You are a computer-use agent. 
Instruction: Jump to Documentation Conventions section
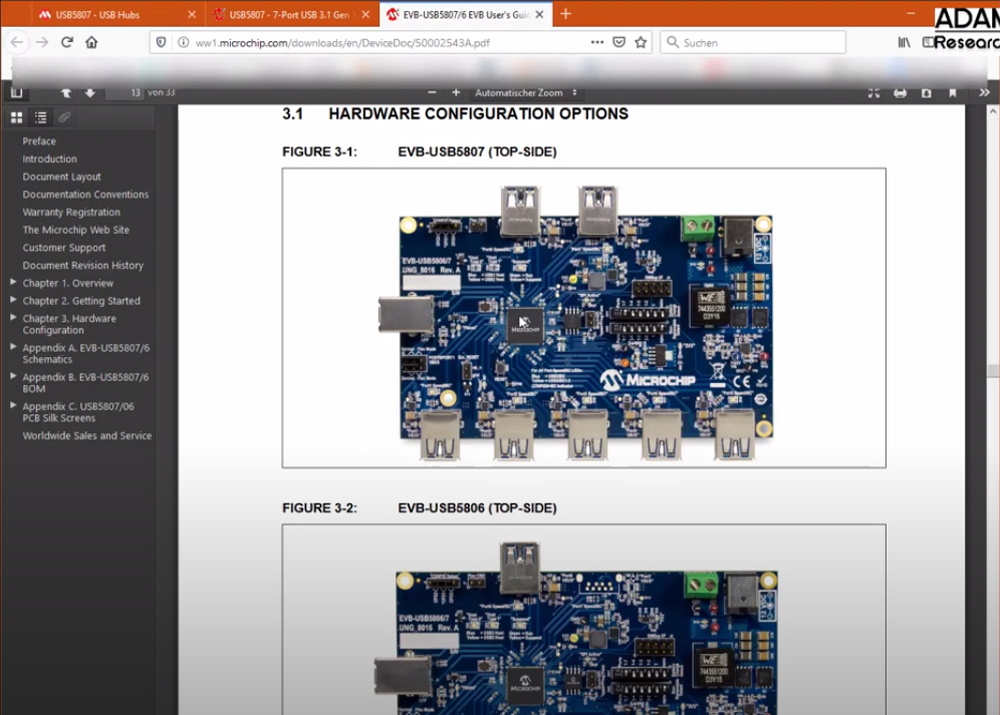[85, 195]
